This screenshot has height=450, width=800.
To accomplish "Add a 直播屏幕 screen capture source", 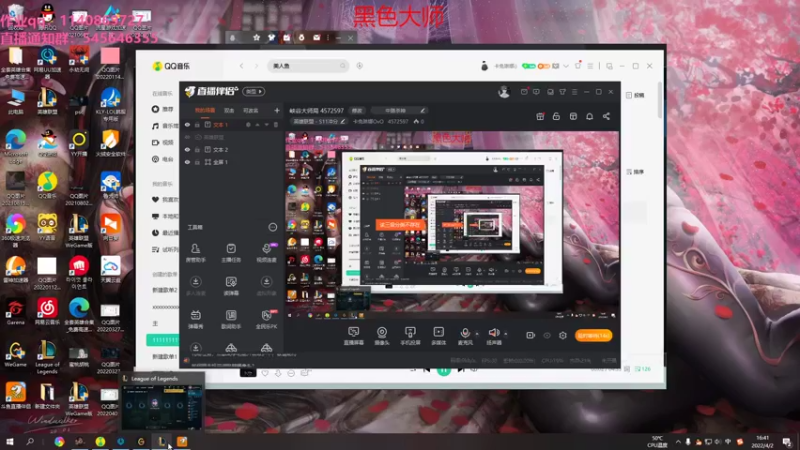I will (354, 336).
